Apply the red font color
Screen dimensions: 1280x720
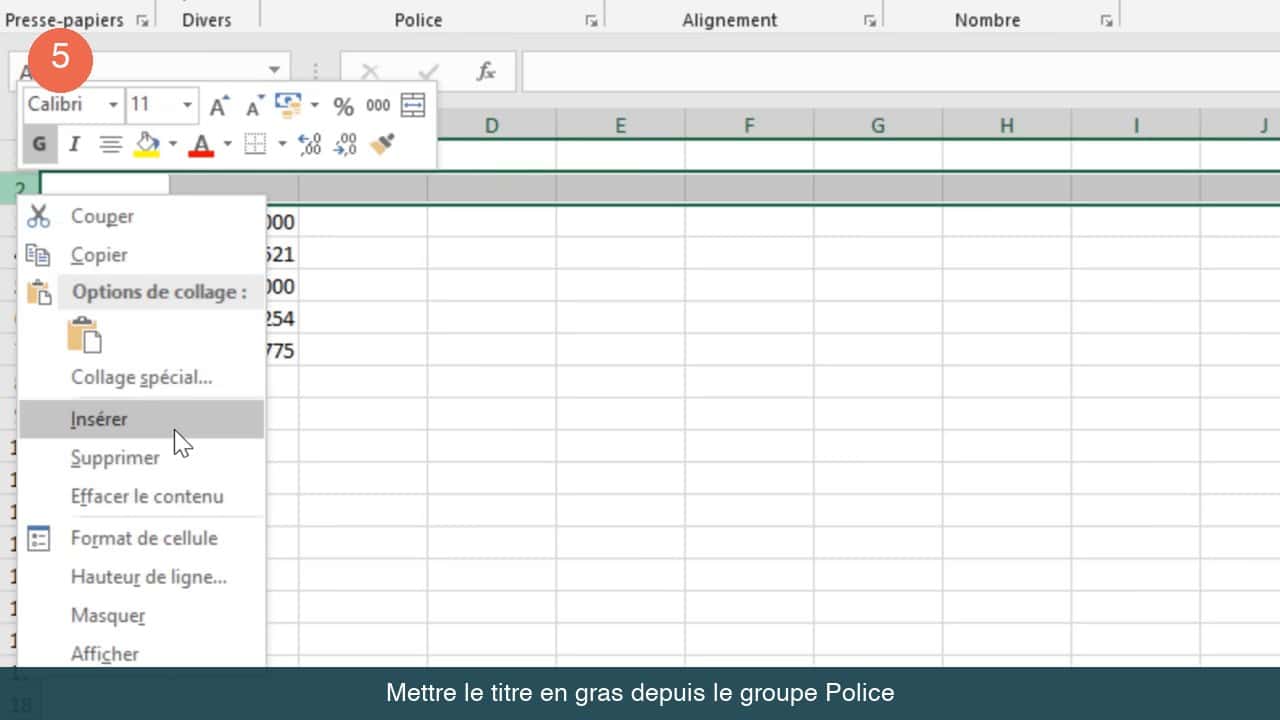pyautogui.click(x=202, y=144)
